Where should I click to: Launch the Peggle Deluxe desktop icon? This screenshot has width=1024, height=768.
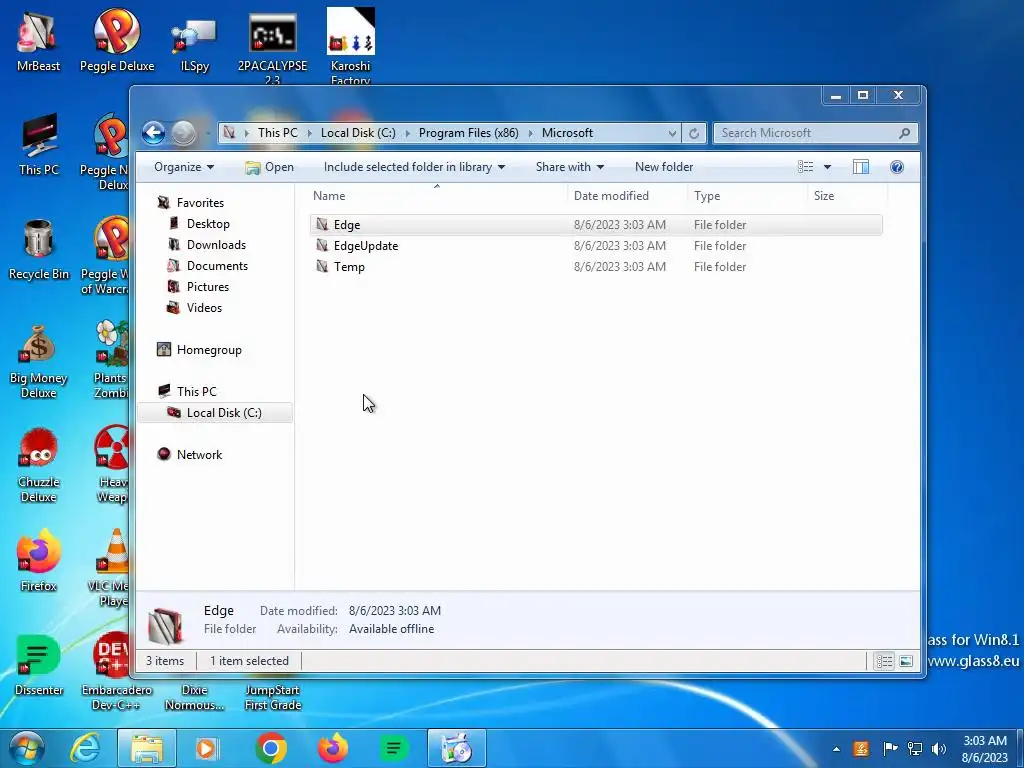[117, 40]
